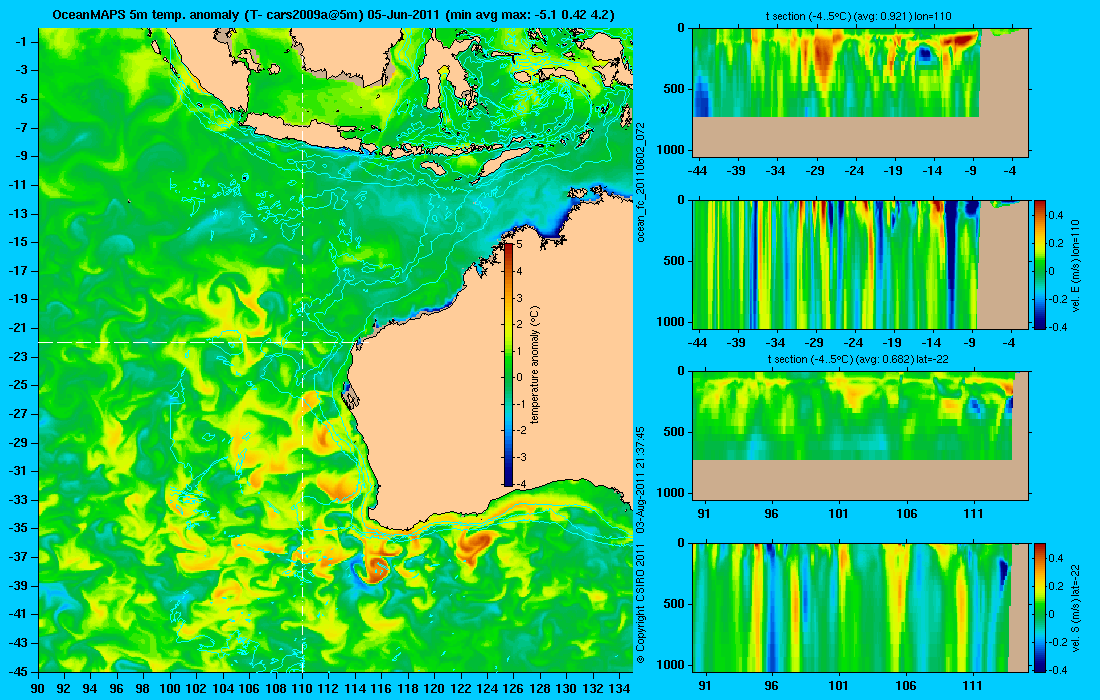The height and width of the screenshot is (700, 1100).
Task: Click the '-4' tick on temperature anomaly colorbar
Action: click(x=520, y=484)
